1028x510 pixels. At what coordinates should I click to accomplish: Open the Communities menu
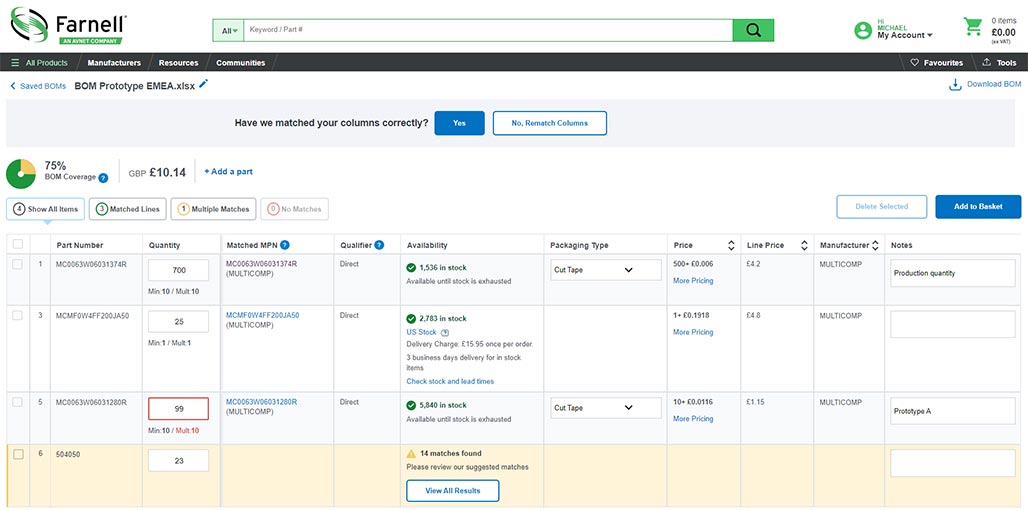pos(241,63)
